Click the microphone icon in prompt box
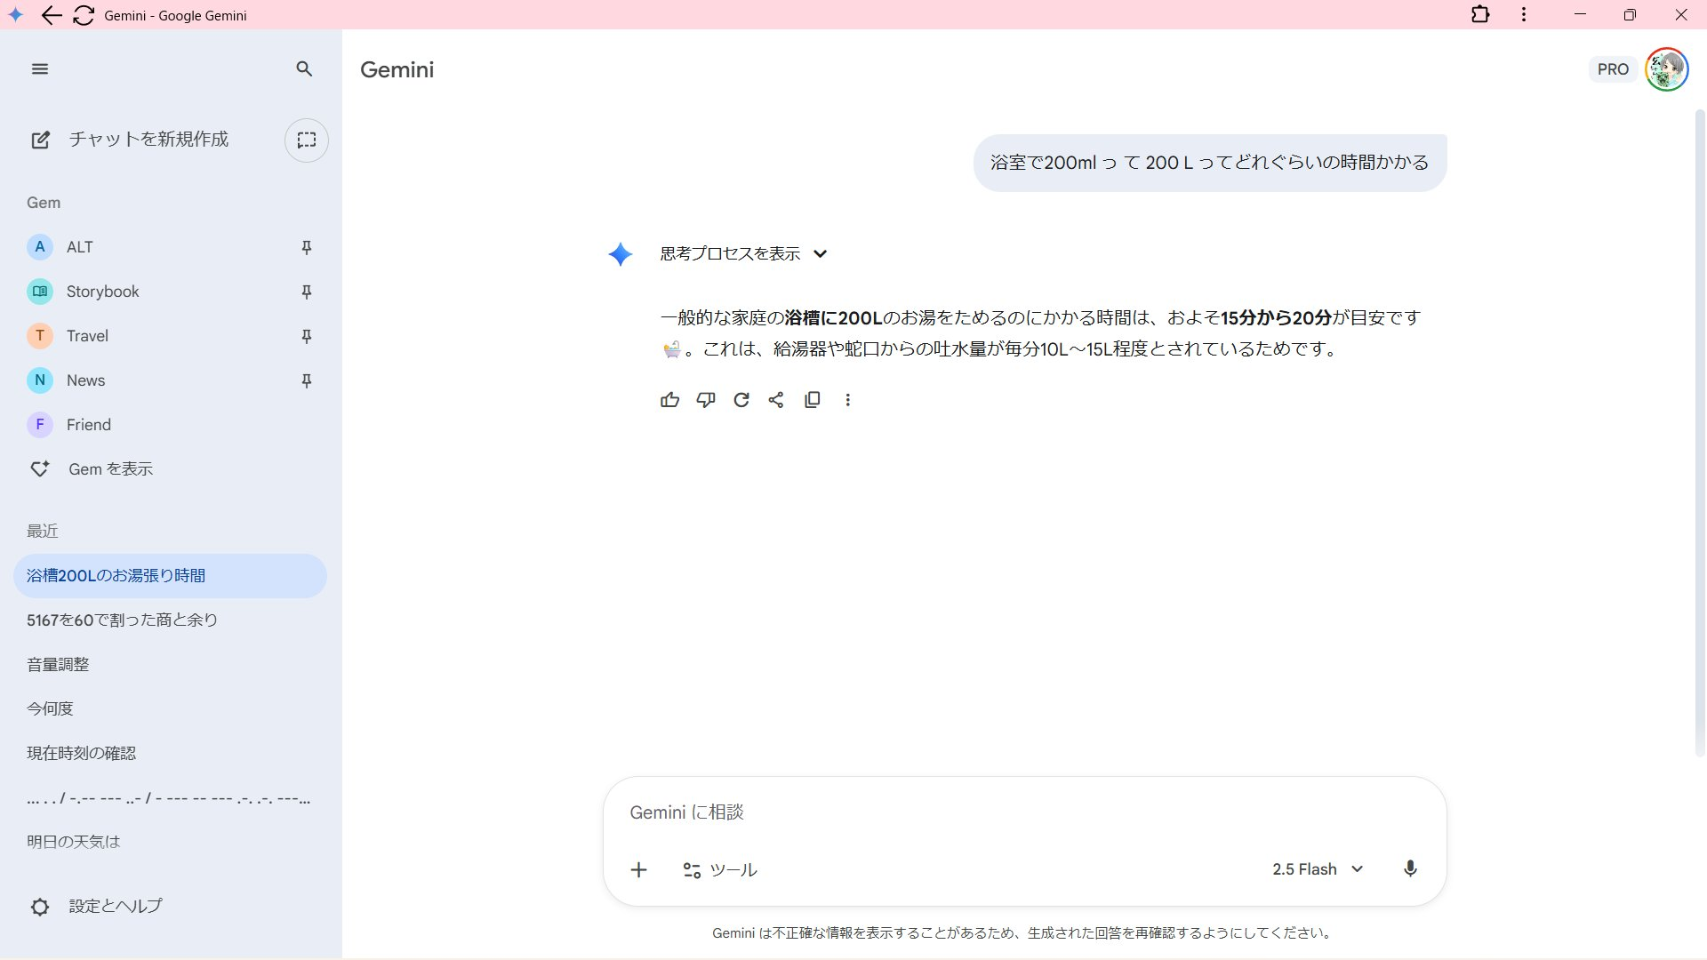Viewport: 1707px width, 960px height. (x=1410, y=869)
